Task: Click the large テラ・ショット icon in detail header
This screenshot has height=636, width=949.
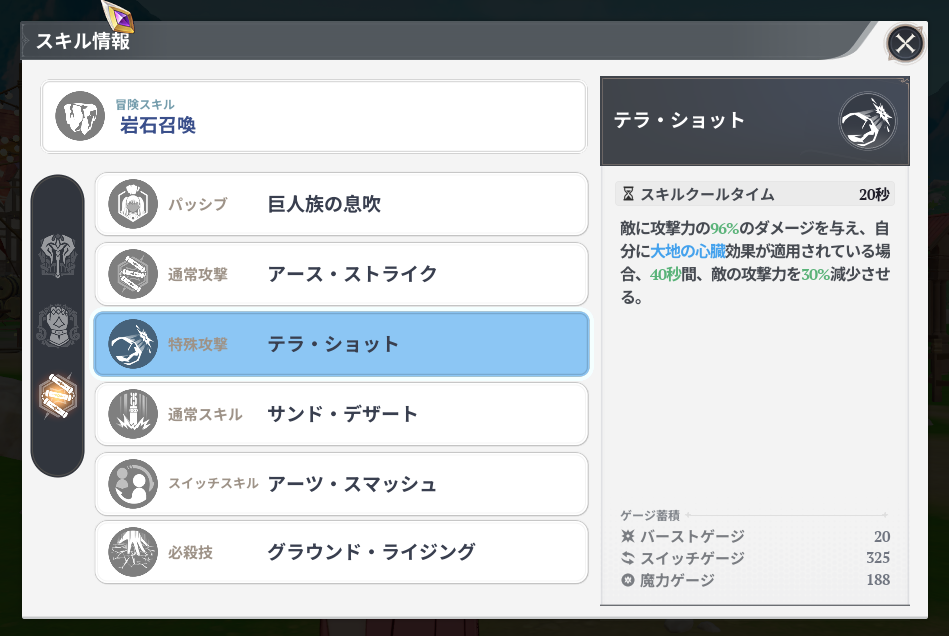Action: pyautogui.click(x=867, y=121)
